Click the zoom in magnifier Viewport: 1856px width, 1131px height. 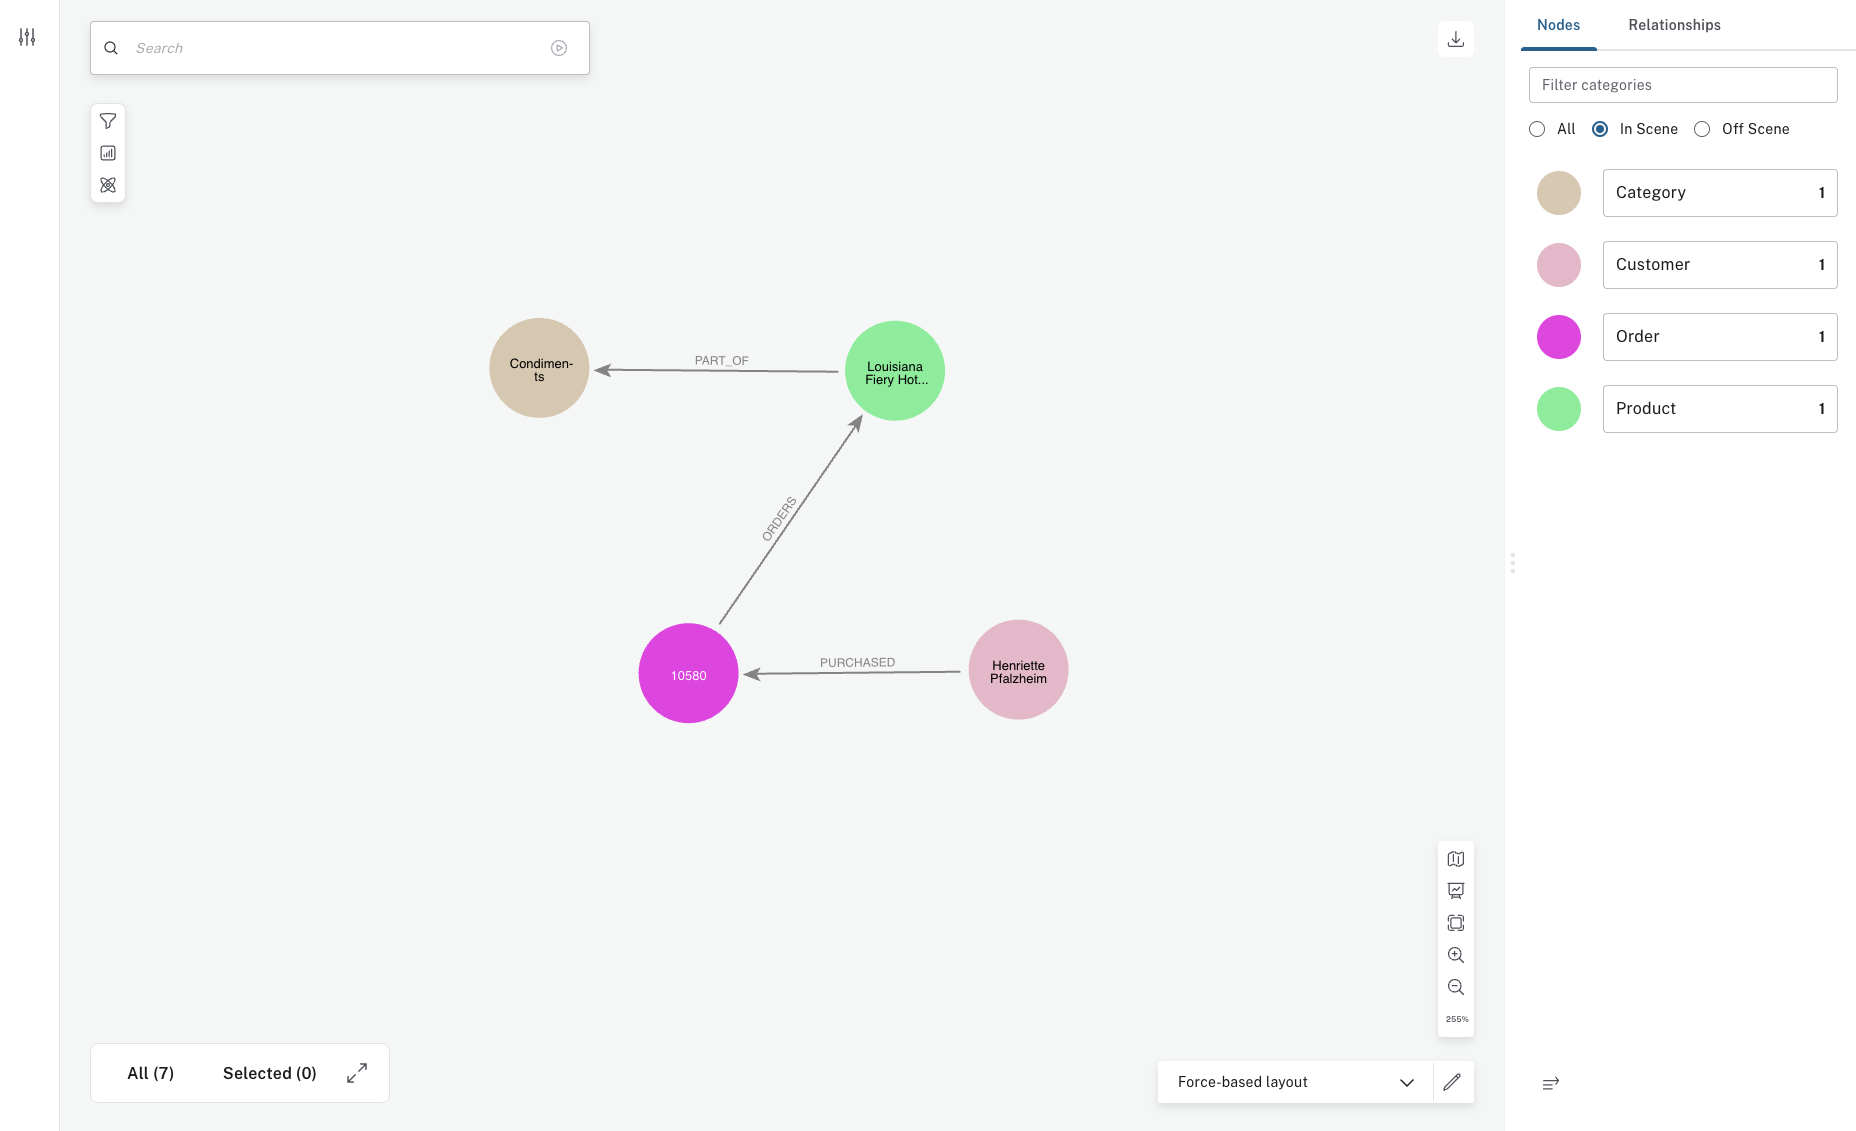coord(1456,955)
